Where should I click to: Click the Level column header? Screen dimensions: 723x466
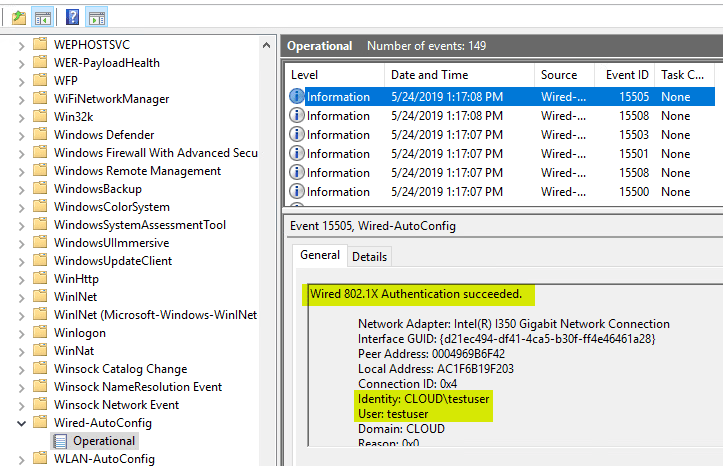pyautogui.click(x=306, y=75)
